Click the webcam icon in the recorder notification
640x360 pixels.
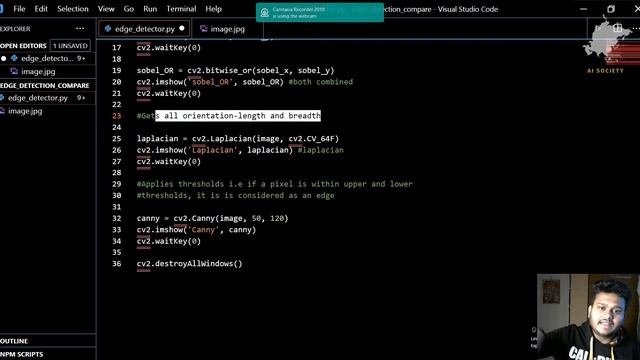click(x=264, y=13)
